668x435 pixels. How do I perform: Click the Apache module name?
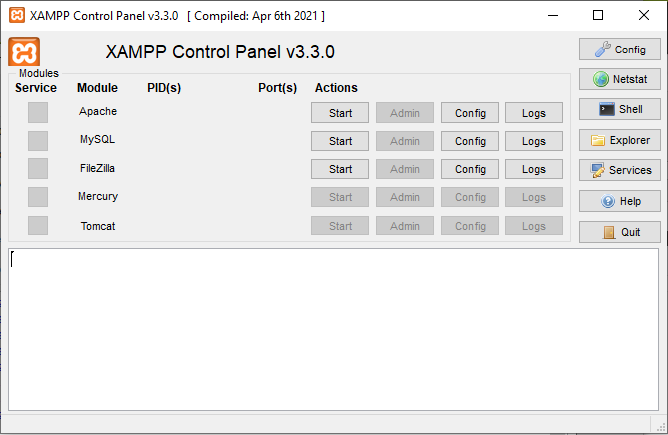[98, 111]
